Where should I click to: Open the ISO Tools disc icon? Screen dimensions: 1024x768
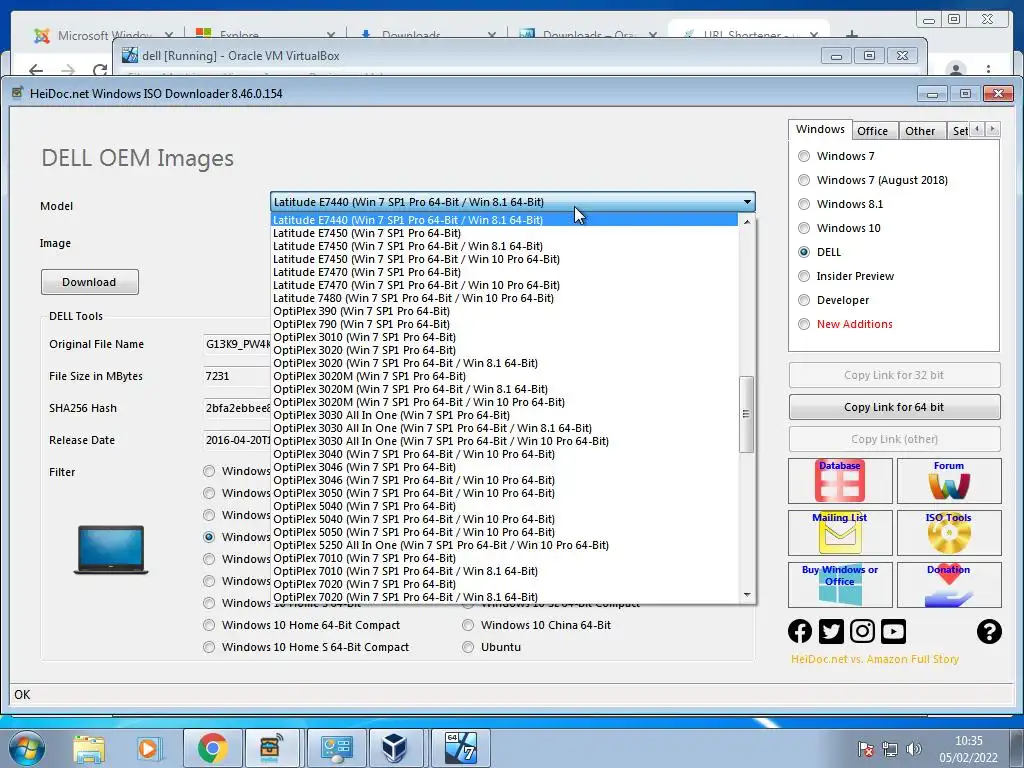click(x=949, y=532)
